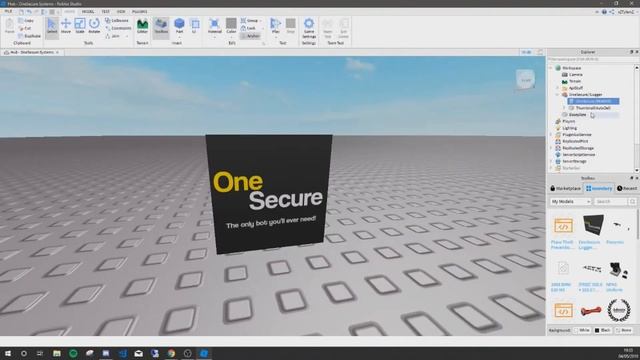
Task: Expand the ApiStuff folder node
Action: click(x=558, y=88)
